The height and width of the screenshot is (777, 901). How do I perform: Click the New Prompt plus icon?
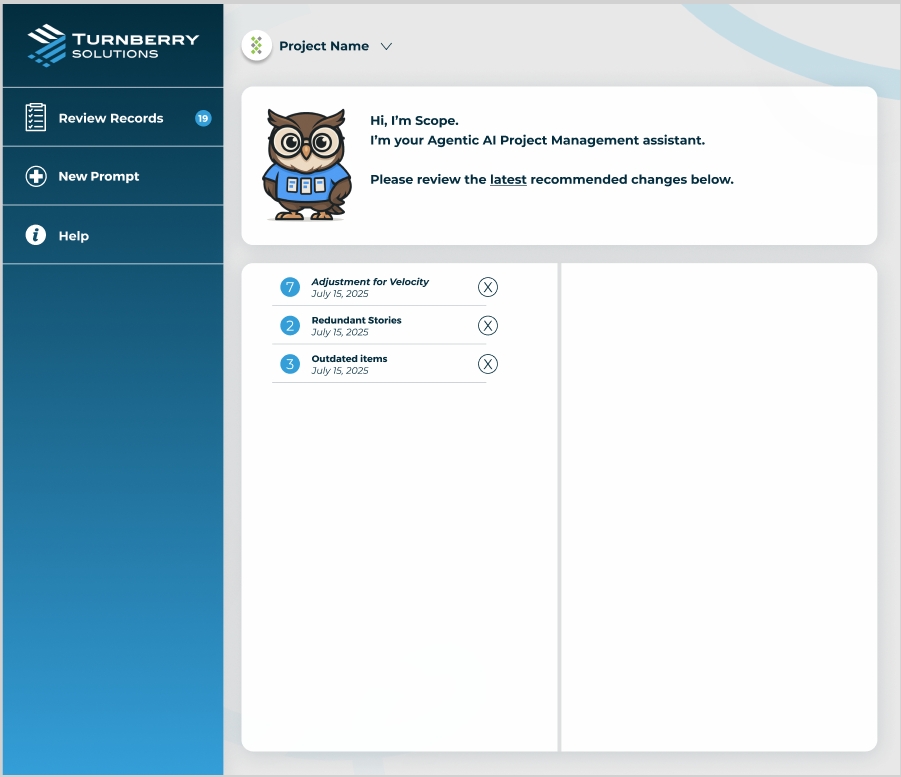pos(36,177)
